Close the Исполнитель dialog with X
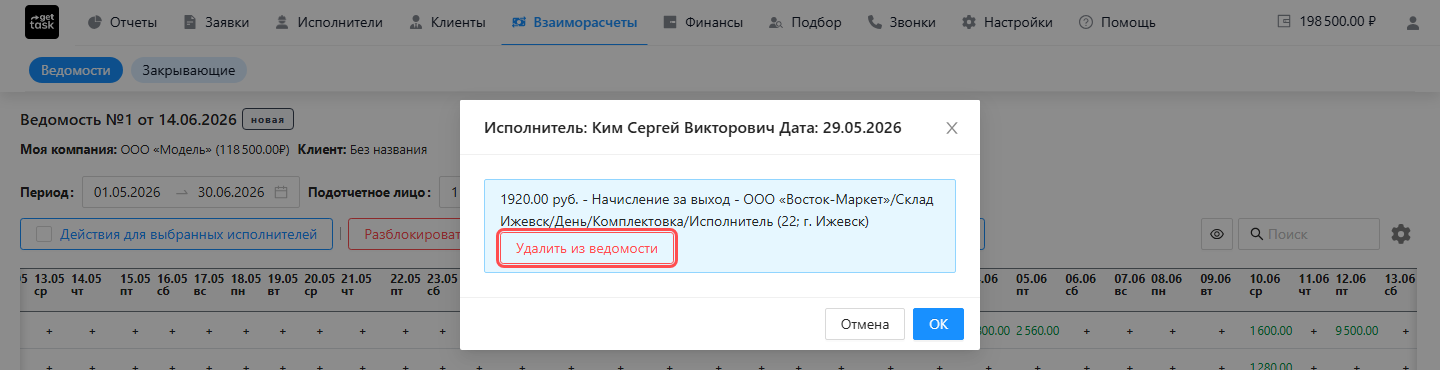The height and width of the screenshot is (370, 1440). [x=952, y=128]
